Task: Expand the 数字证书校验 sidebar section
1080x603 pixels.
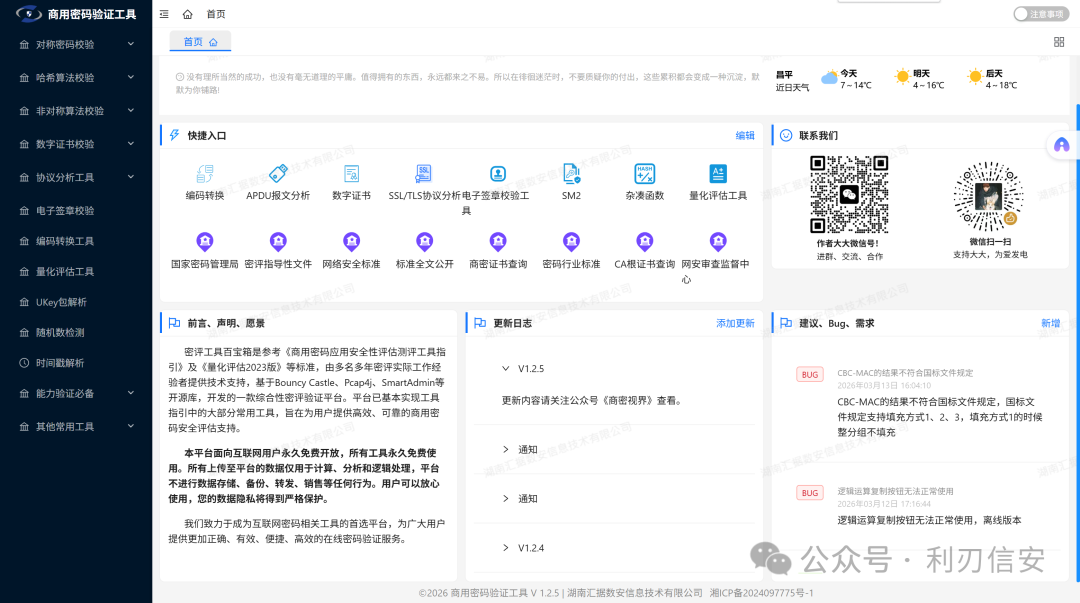Action: point(63,142)
